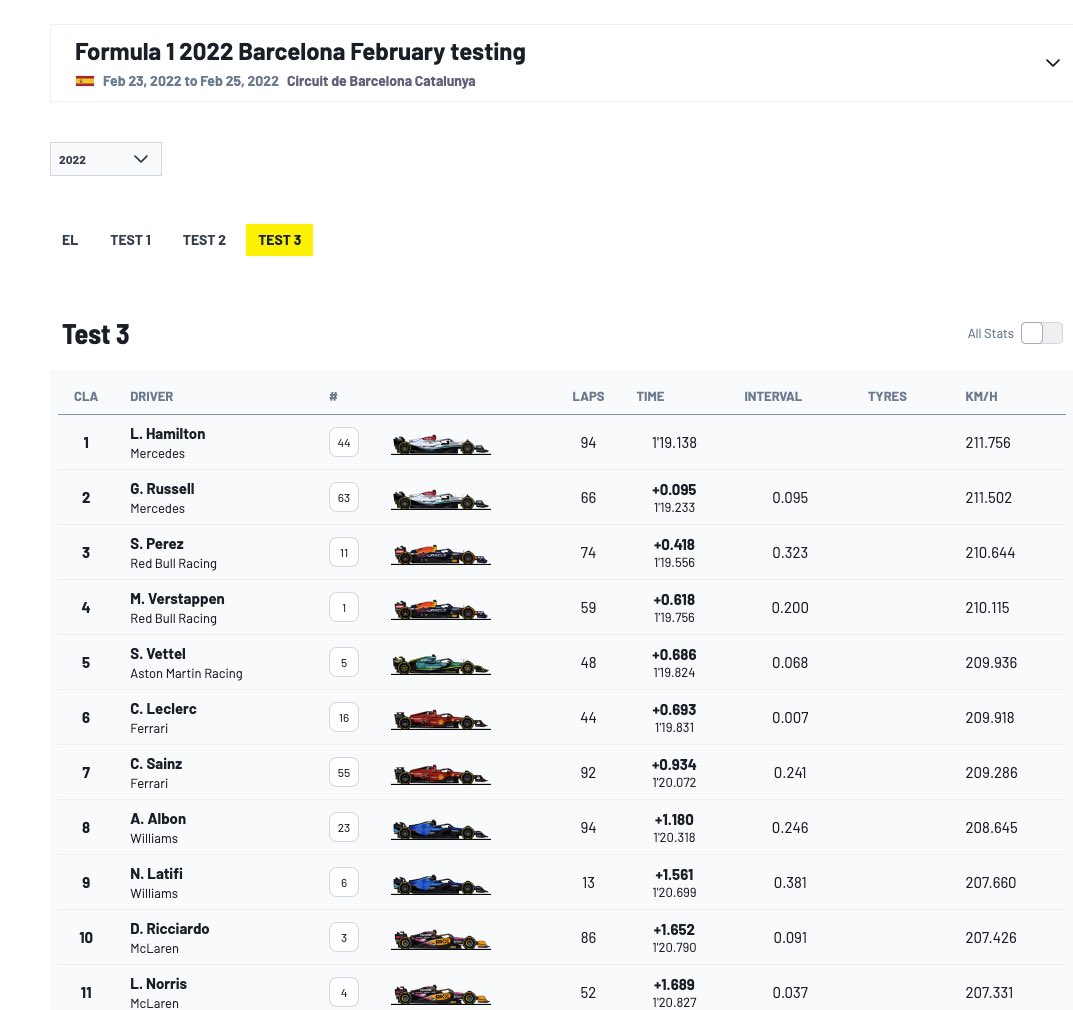This screenshot has height=1010, width=1073.
Task: Open C. Leclerc driver link
Action: [164, 709]
